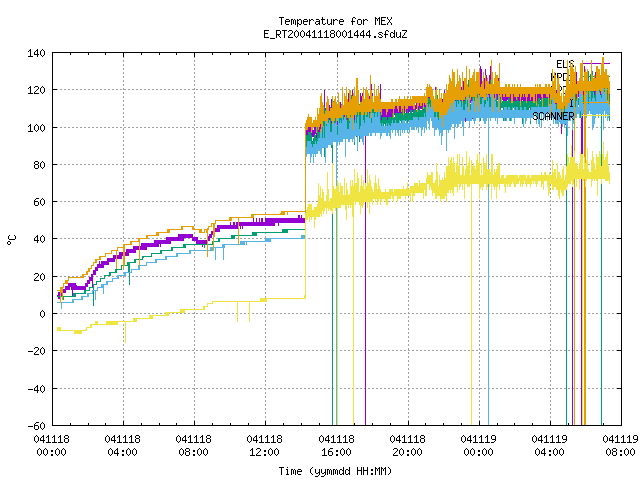Viewport: 640px width, 480px height.
Task: Click the 20 y-axis tick label
Action: [40, 277]
